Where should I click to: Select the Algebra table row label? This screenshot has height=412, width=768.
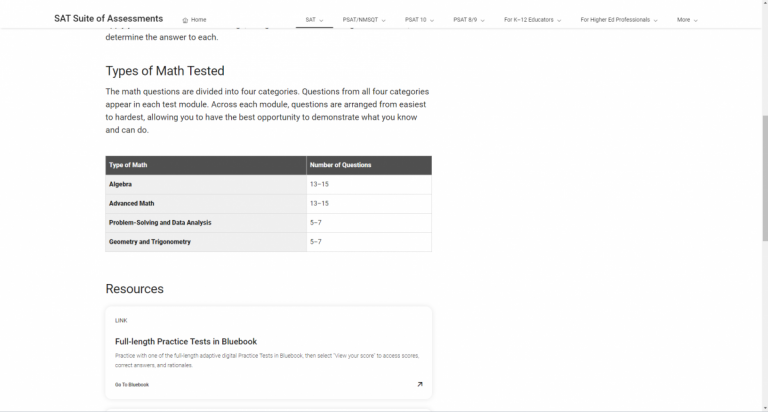[x=120, y=184]
